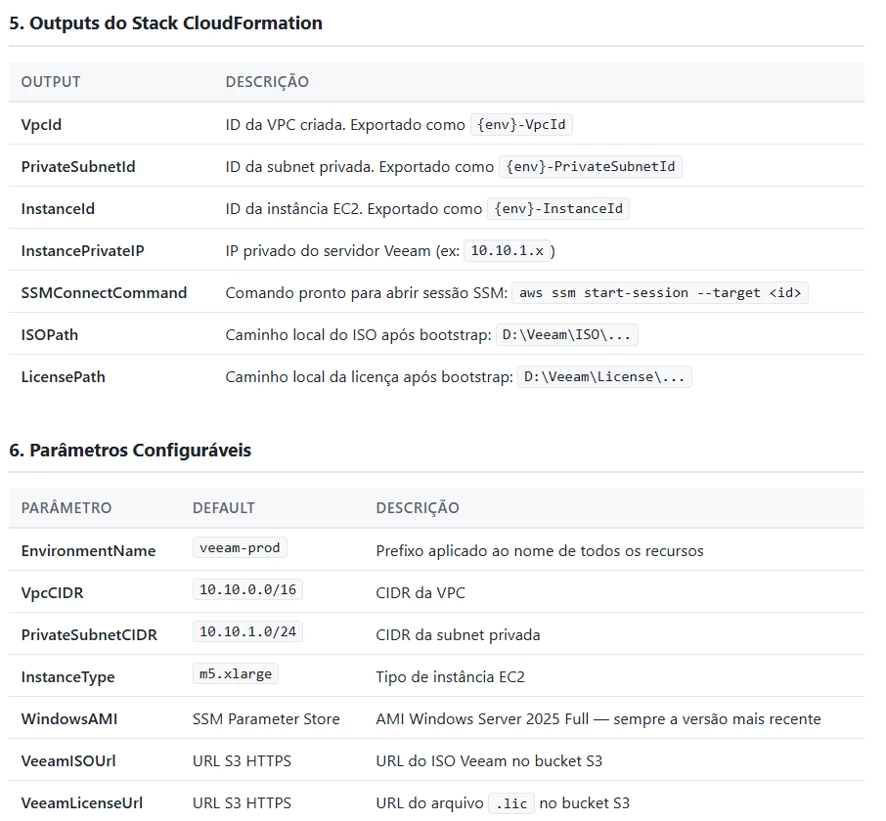Click the Outputs do Stack CloudFormation heading
Viewport: 886px width, 821px height.
[x=166, y=23]
